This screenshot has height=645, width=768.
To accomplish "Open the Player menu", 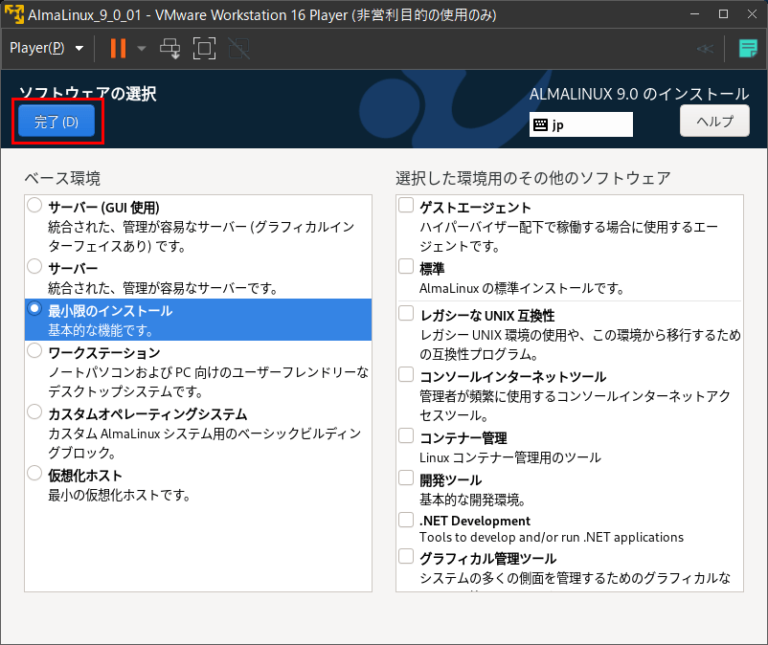I will [46, 48].
